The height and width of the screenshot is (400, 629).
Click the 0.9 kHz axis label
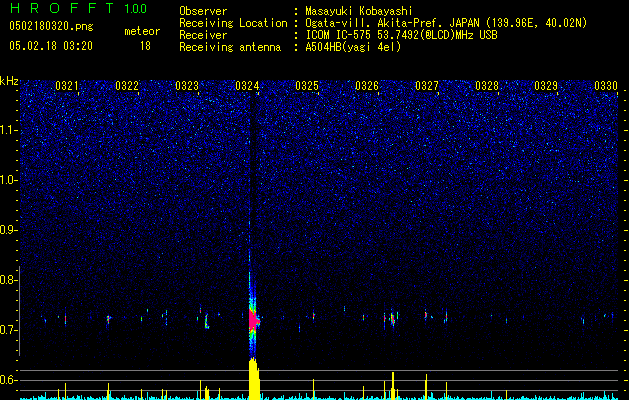coord(7,230)
